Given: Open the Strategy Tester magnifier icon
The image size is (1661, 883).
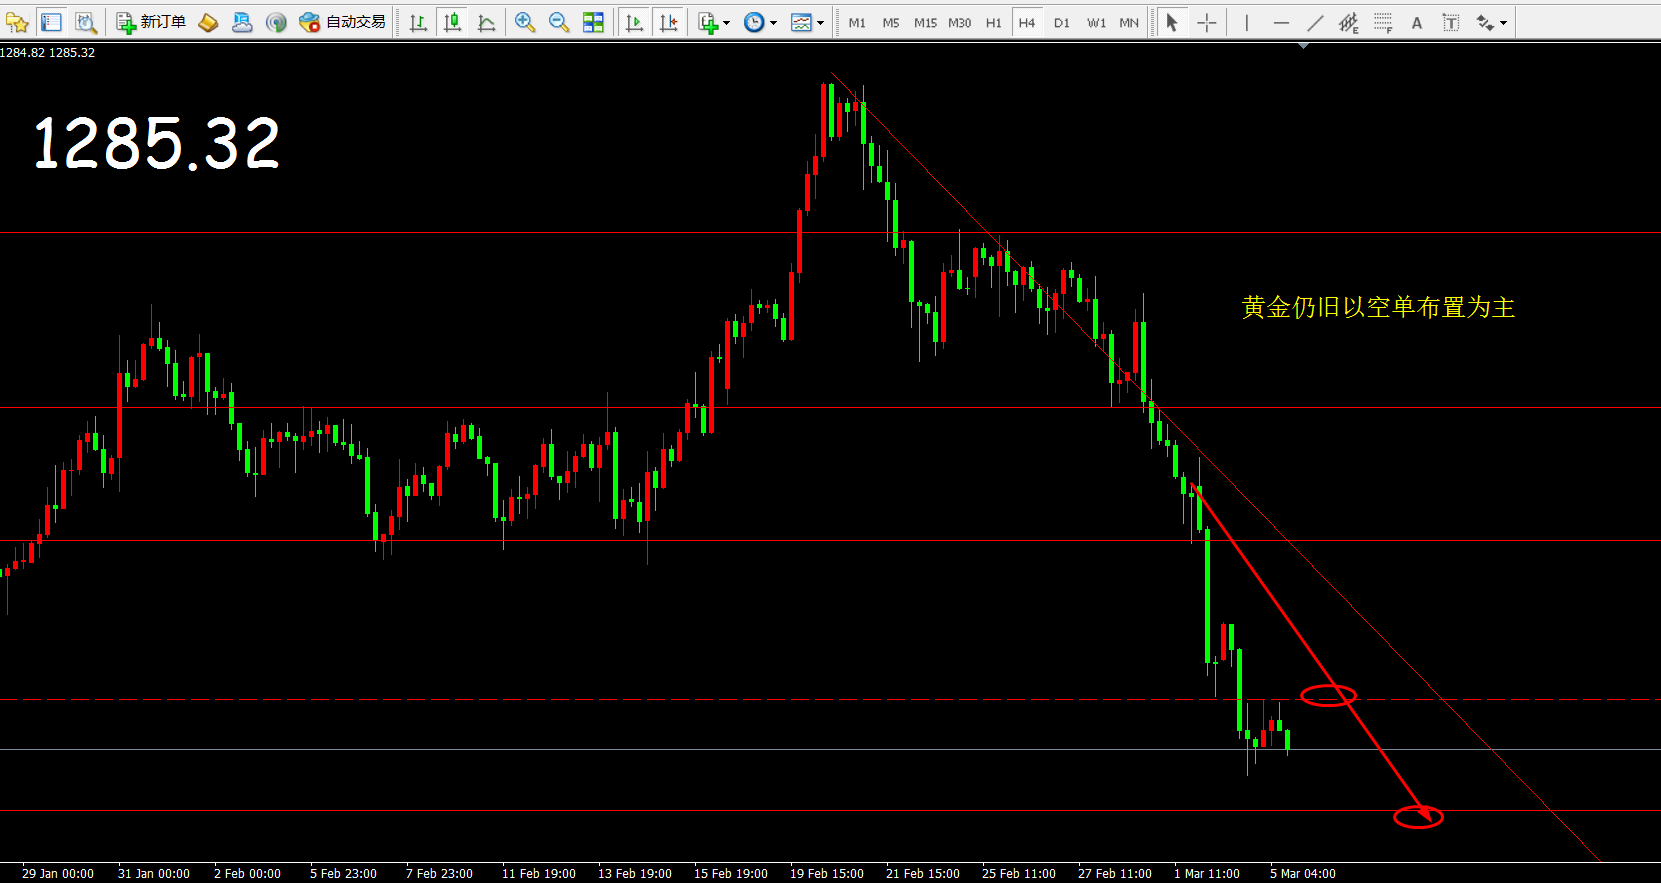Looking at the screenshot, I should coord(86,22).
